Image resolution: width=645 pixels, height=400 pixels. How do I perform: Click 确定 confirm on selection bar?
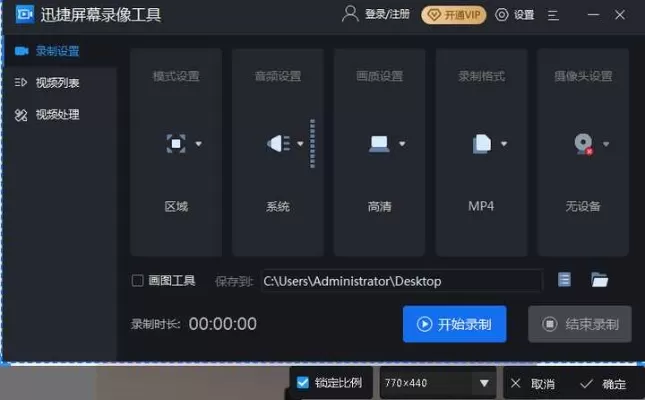[x=603, y=384]
